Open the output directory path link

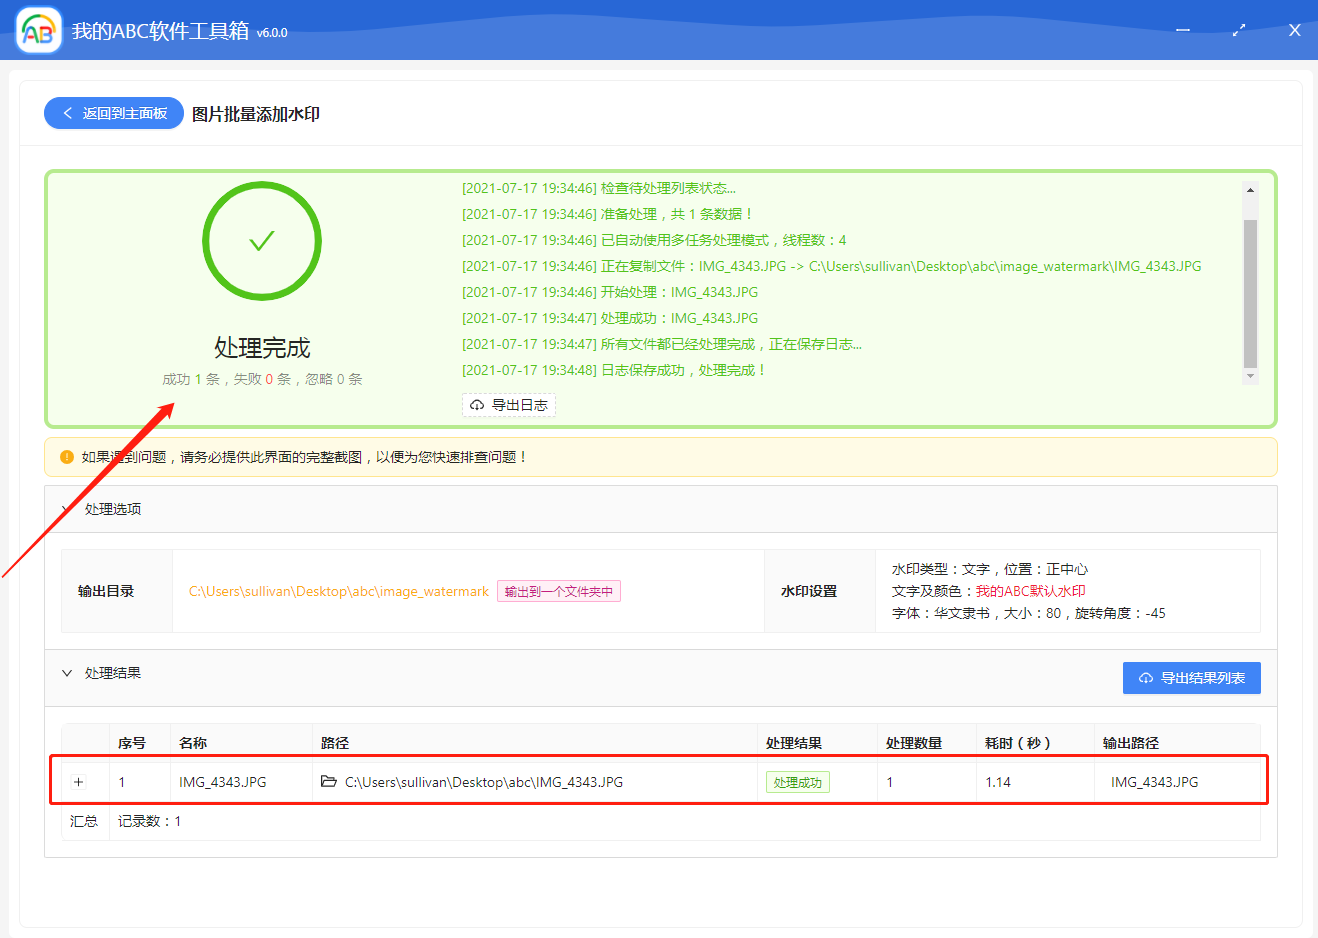tap(338, 591)
